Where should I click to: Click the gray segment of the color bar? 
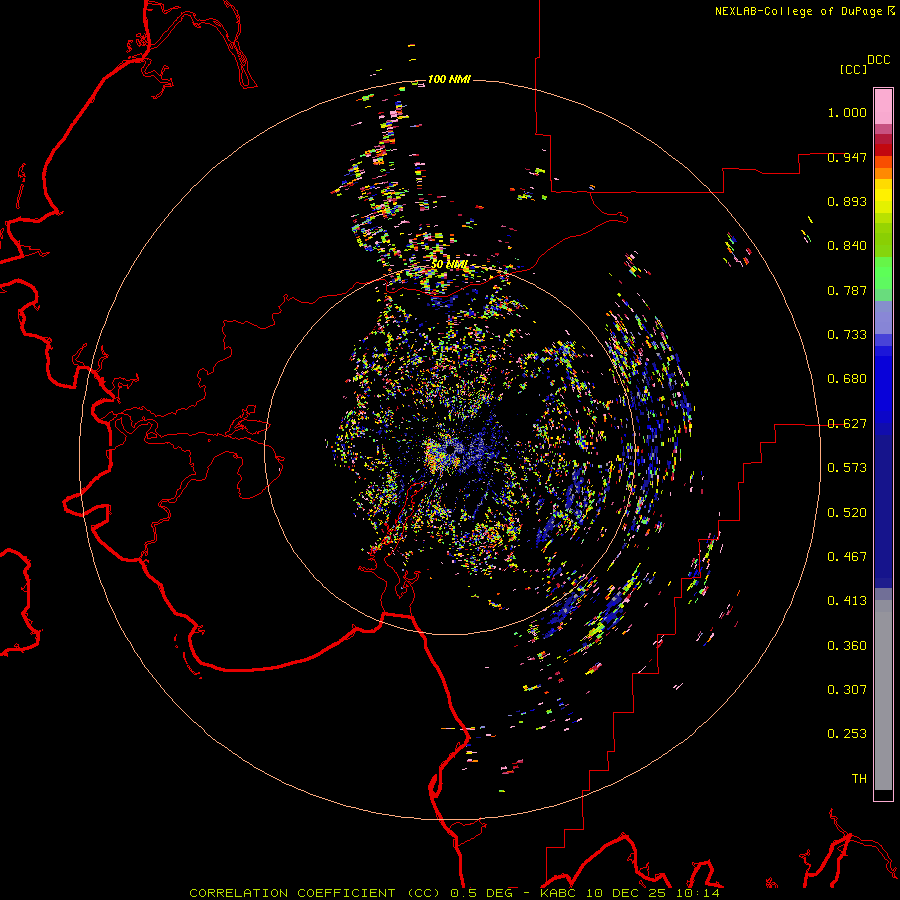tap(883, 695)
